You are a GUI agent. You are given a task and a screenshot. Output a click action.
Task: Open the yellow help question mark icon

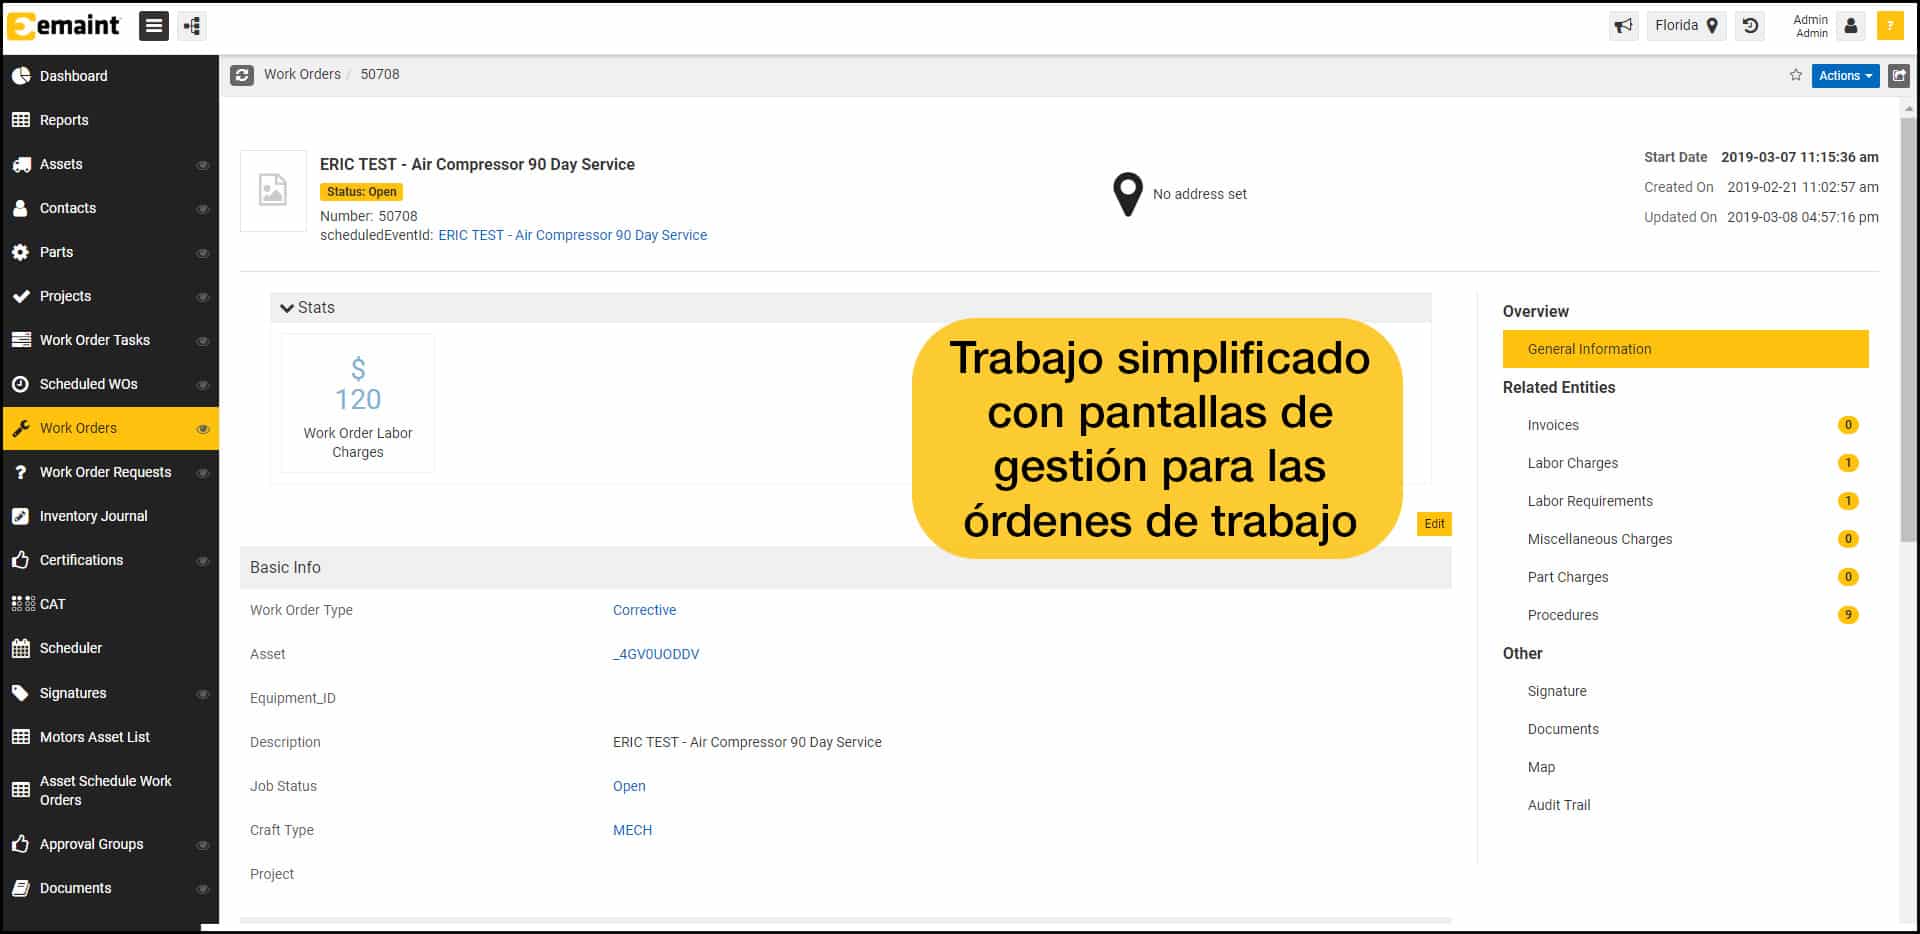coord(1889,26)
